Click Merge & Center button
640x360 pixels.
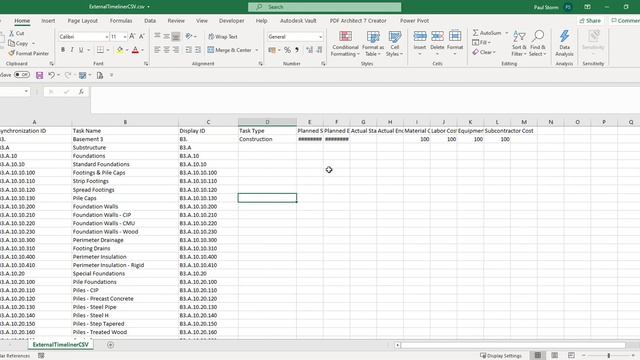(229, 50)
